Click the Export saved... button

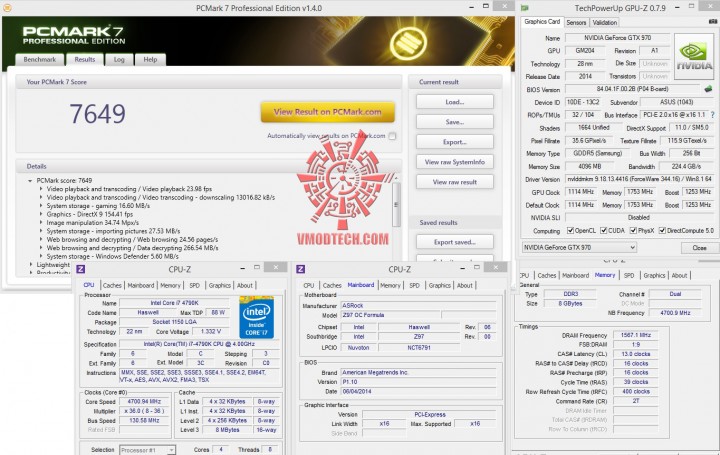pyautogui.click(x=455, y=242)
